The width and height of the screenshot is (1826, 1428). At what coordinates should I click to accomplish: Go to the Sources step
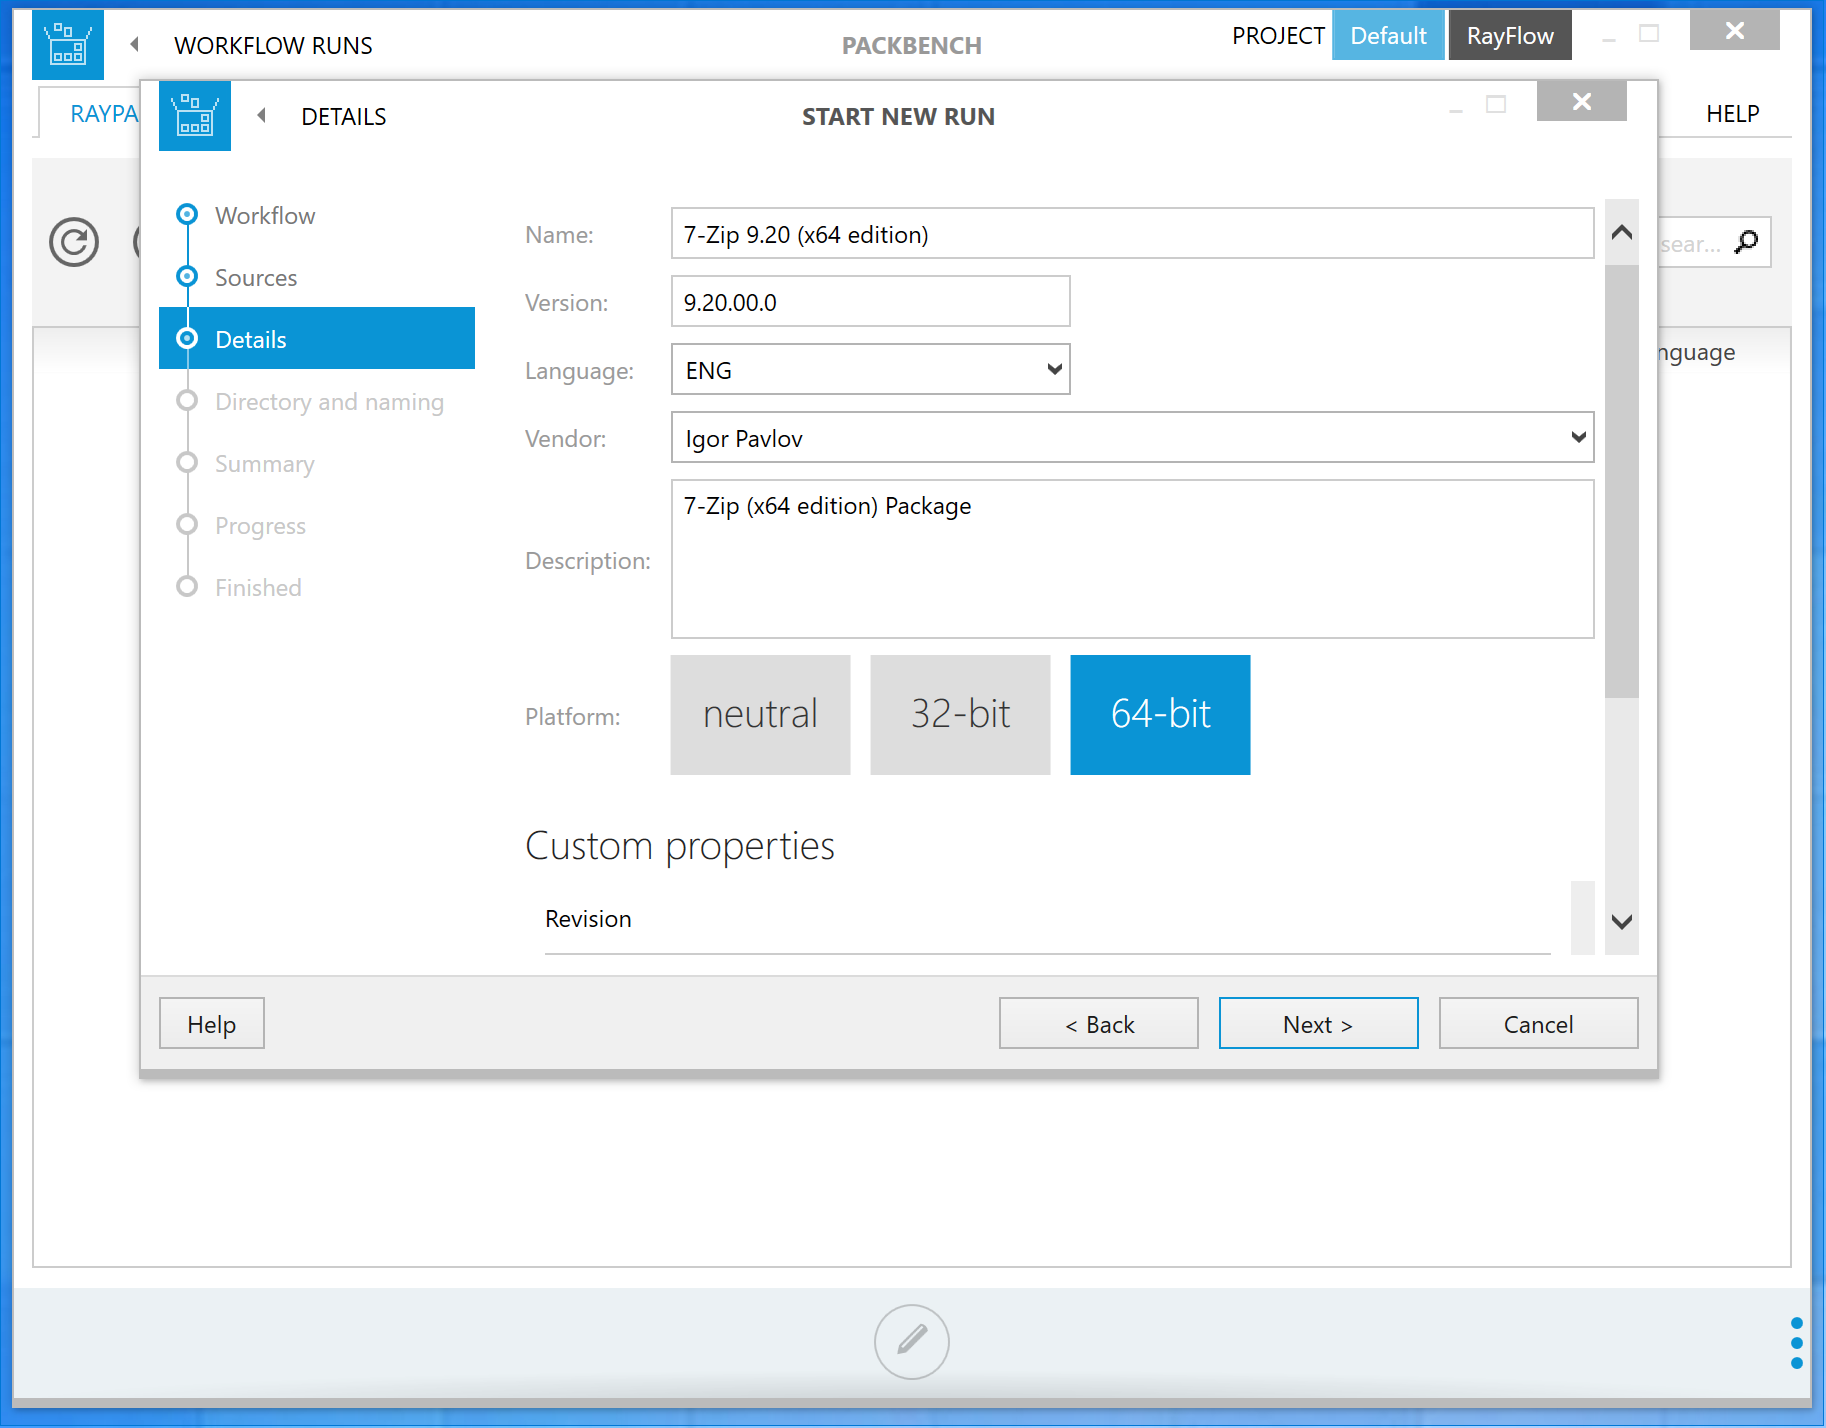(x=256, y=277)
